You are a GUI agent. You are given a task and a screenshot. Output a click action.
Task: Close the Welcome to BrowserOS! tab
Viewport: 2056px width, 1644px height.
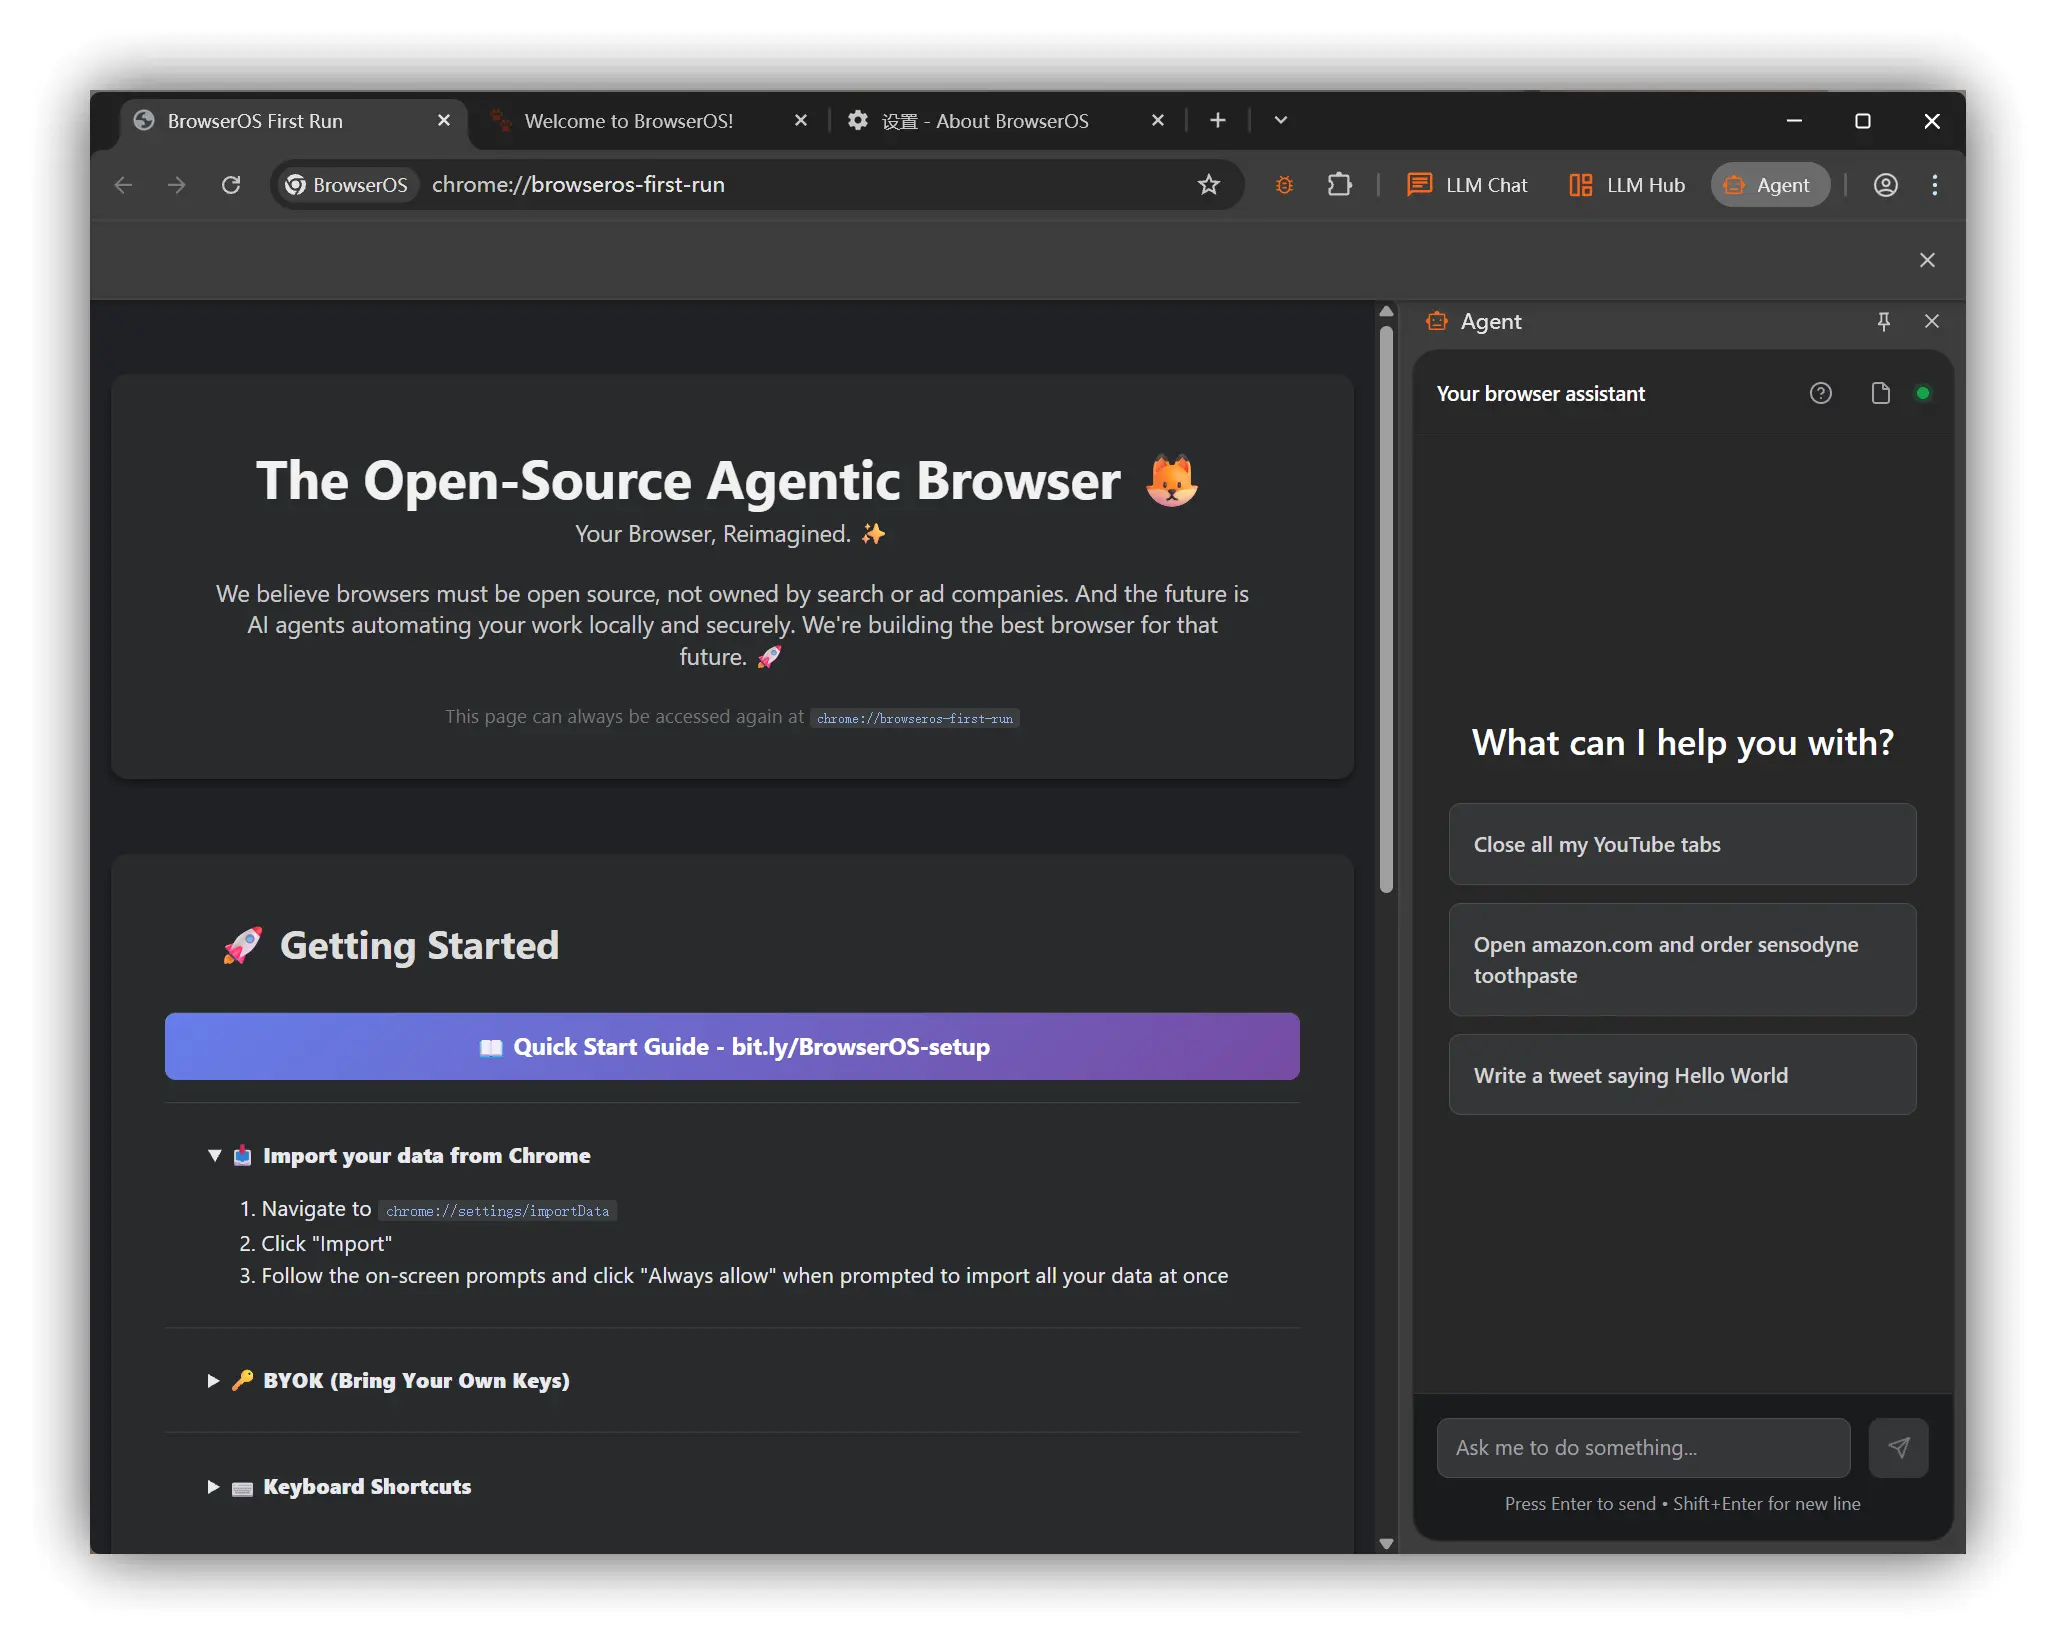tap(801, 120)
